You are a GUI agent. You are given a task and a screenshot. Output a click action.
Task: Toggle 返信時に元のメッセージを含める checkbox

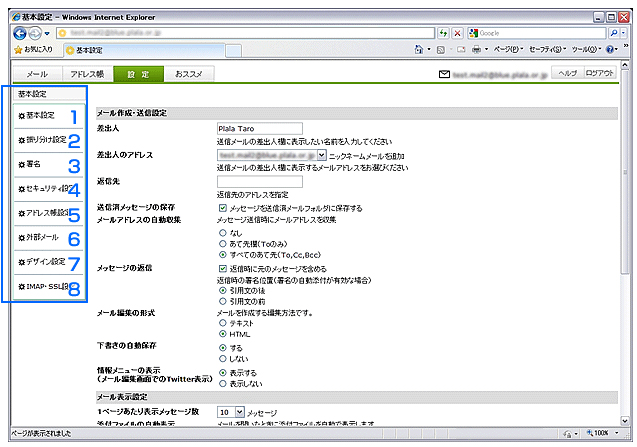[222, 269]
